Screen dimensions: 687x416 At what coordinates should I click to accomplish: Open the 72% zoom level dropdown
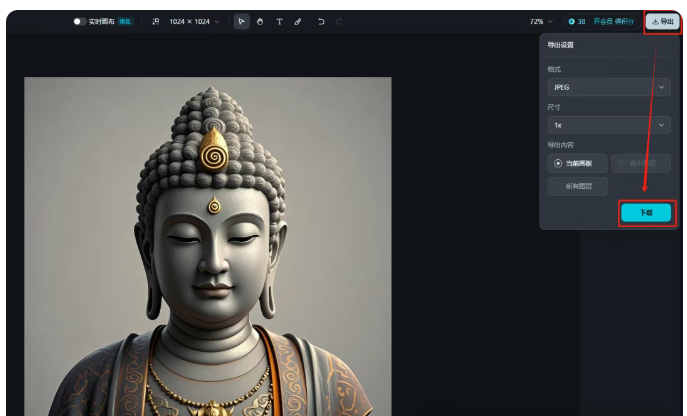tap(541, 21)
